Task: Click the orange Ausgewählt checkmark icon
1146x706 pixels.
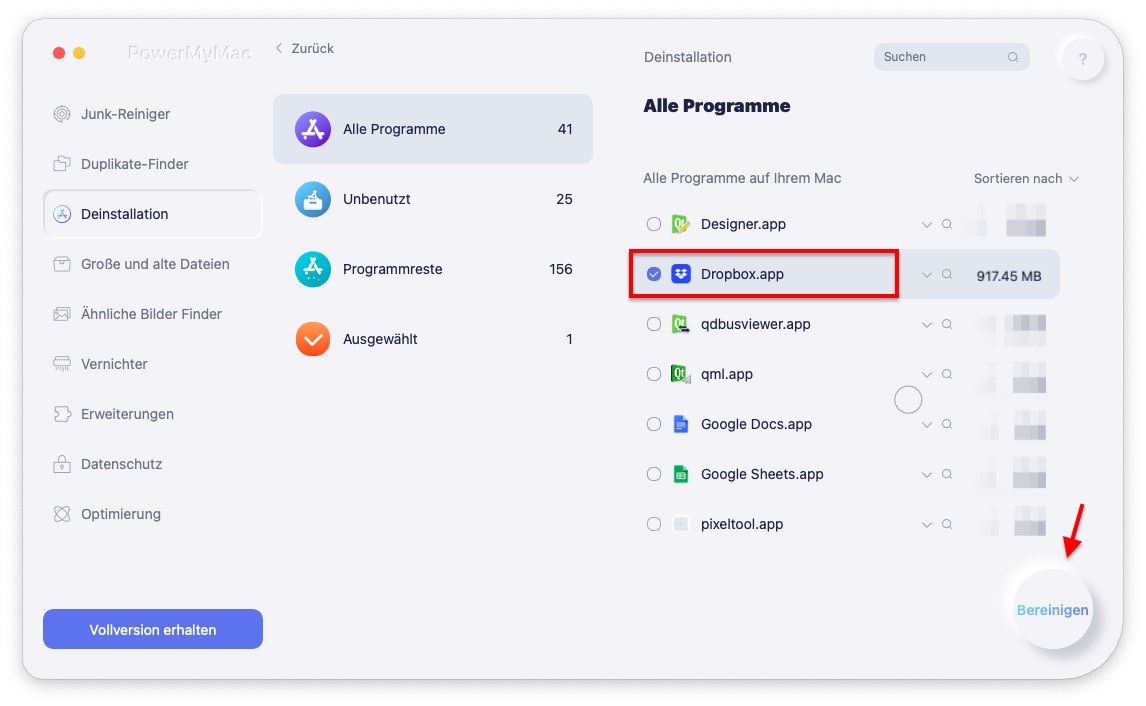Action: (x=313, y=339)
